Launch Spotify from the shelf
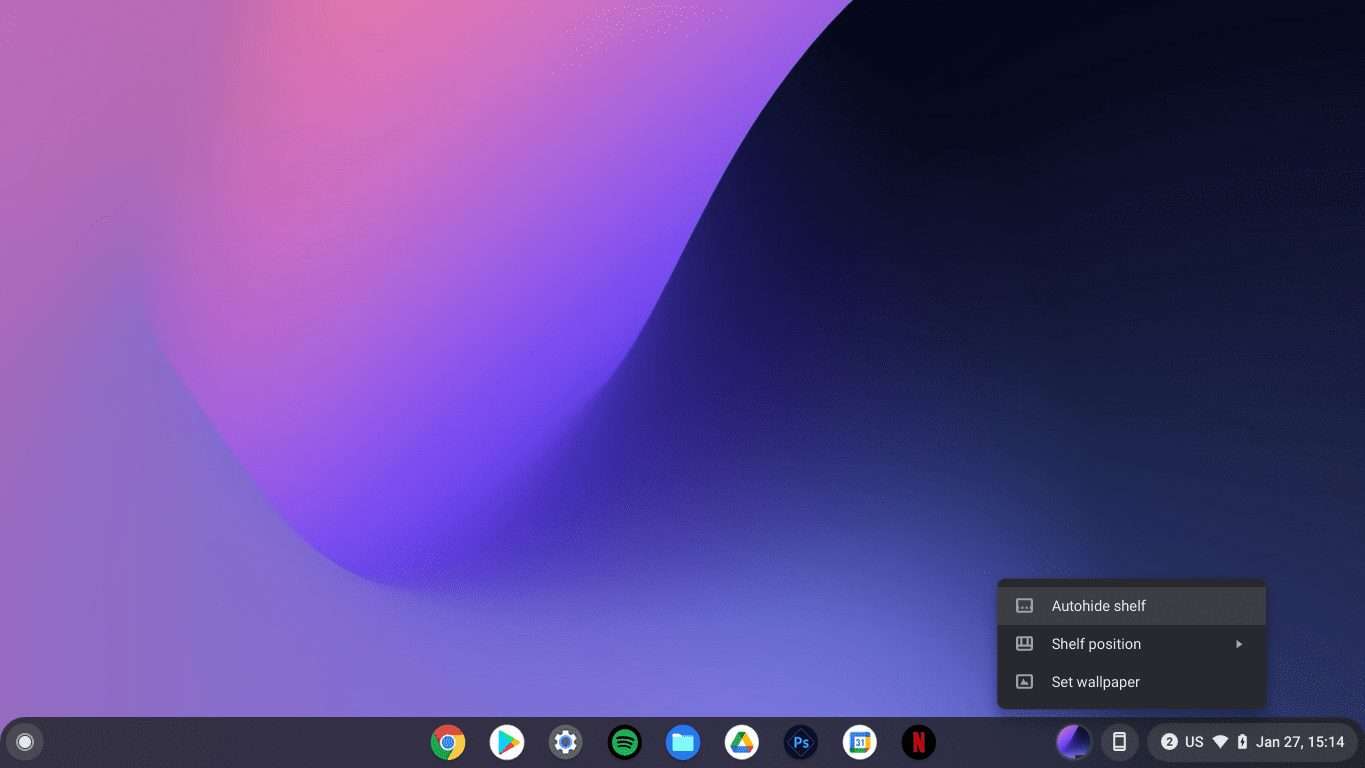Viewport: 1365px width, 768px height. (x=624, y=742)
